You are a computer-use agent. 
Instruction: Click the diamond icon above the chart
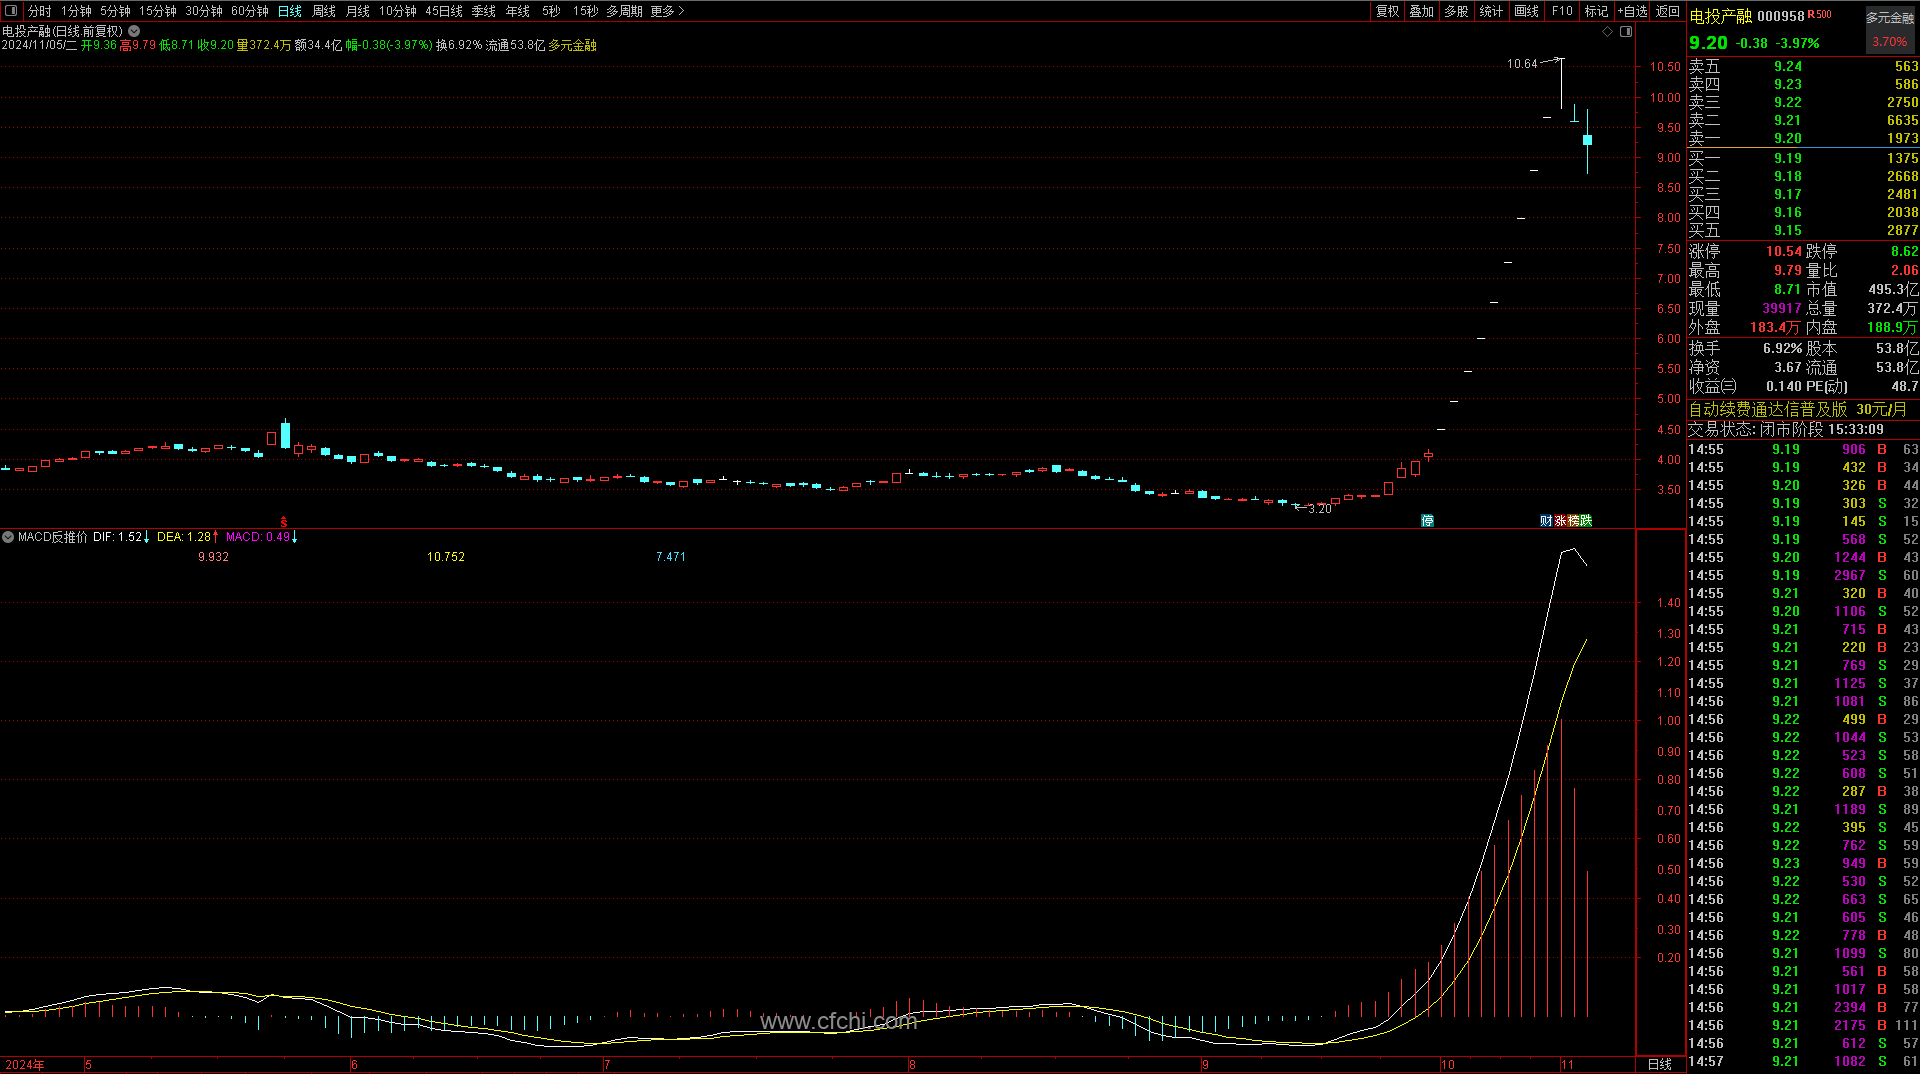1608,32
